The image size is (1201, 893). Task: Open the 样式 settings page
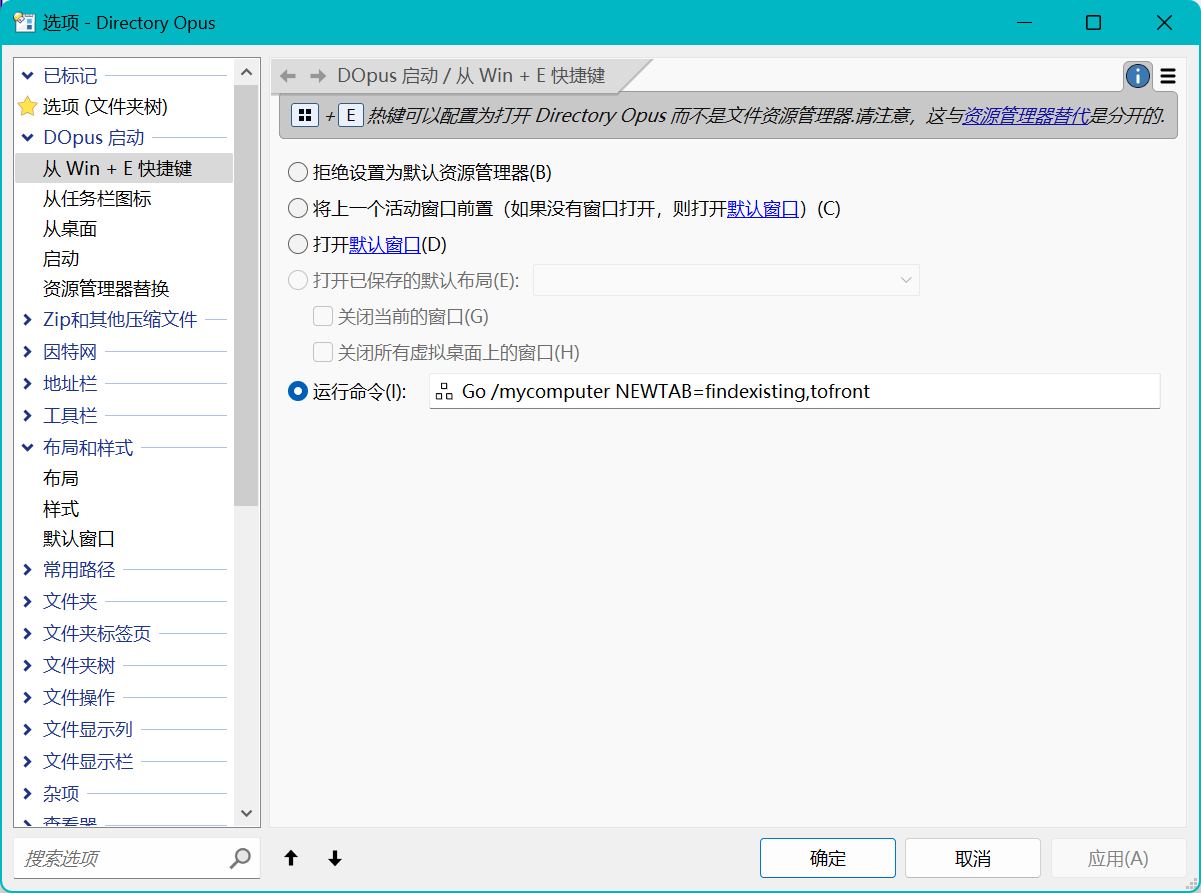point(61,509)
